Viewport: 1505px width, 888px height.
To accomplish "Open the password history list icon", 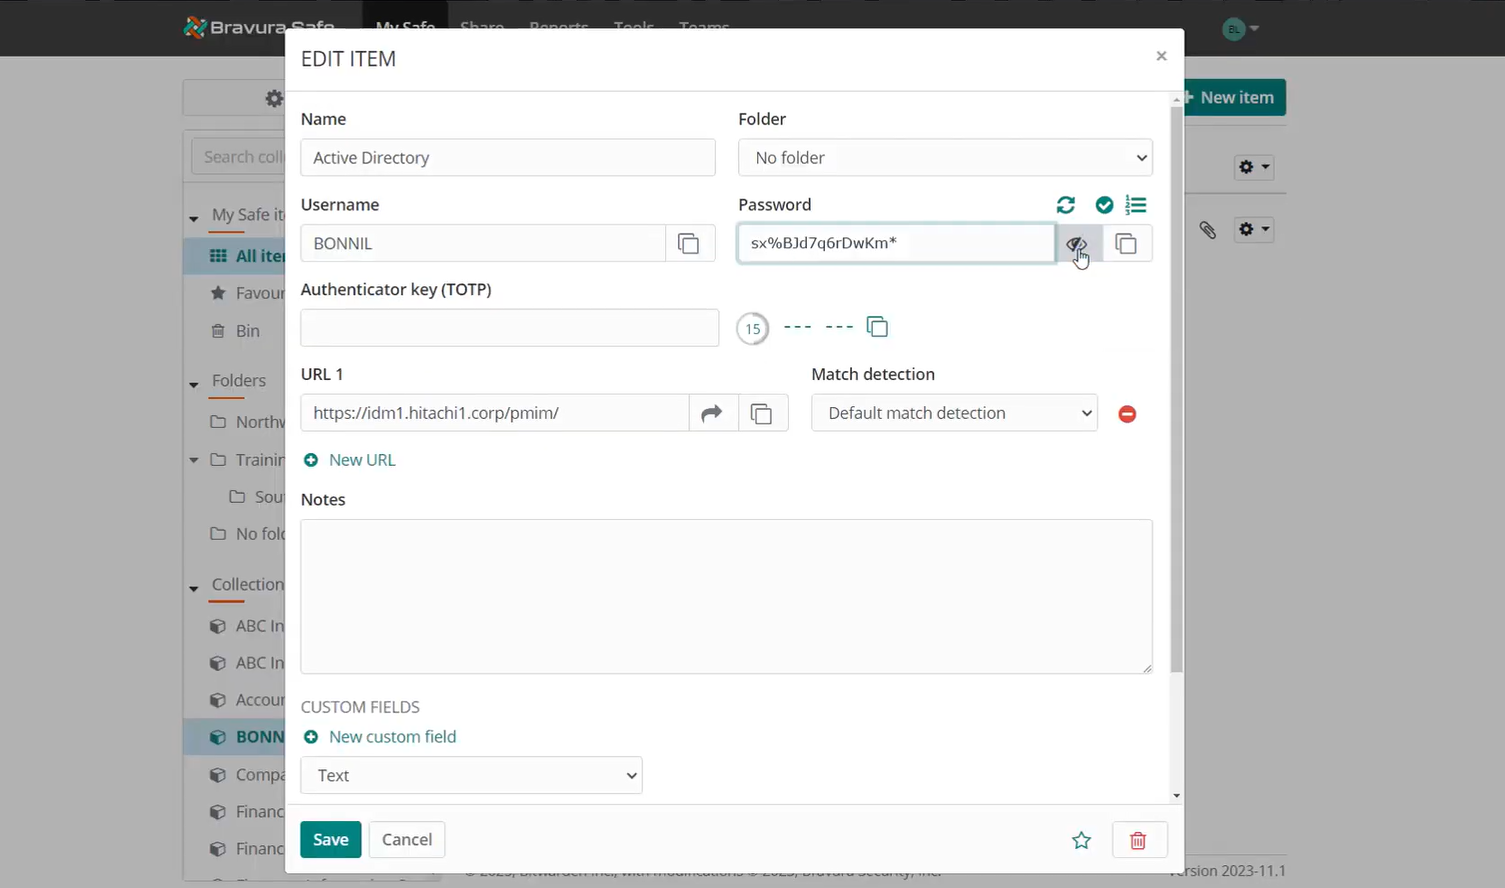I will [1136, 205].
